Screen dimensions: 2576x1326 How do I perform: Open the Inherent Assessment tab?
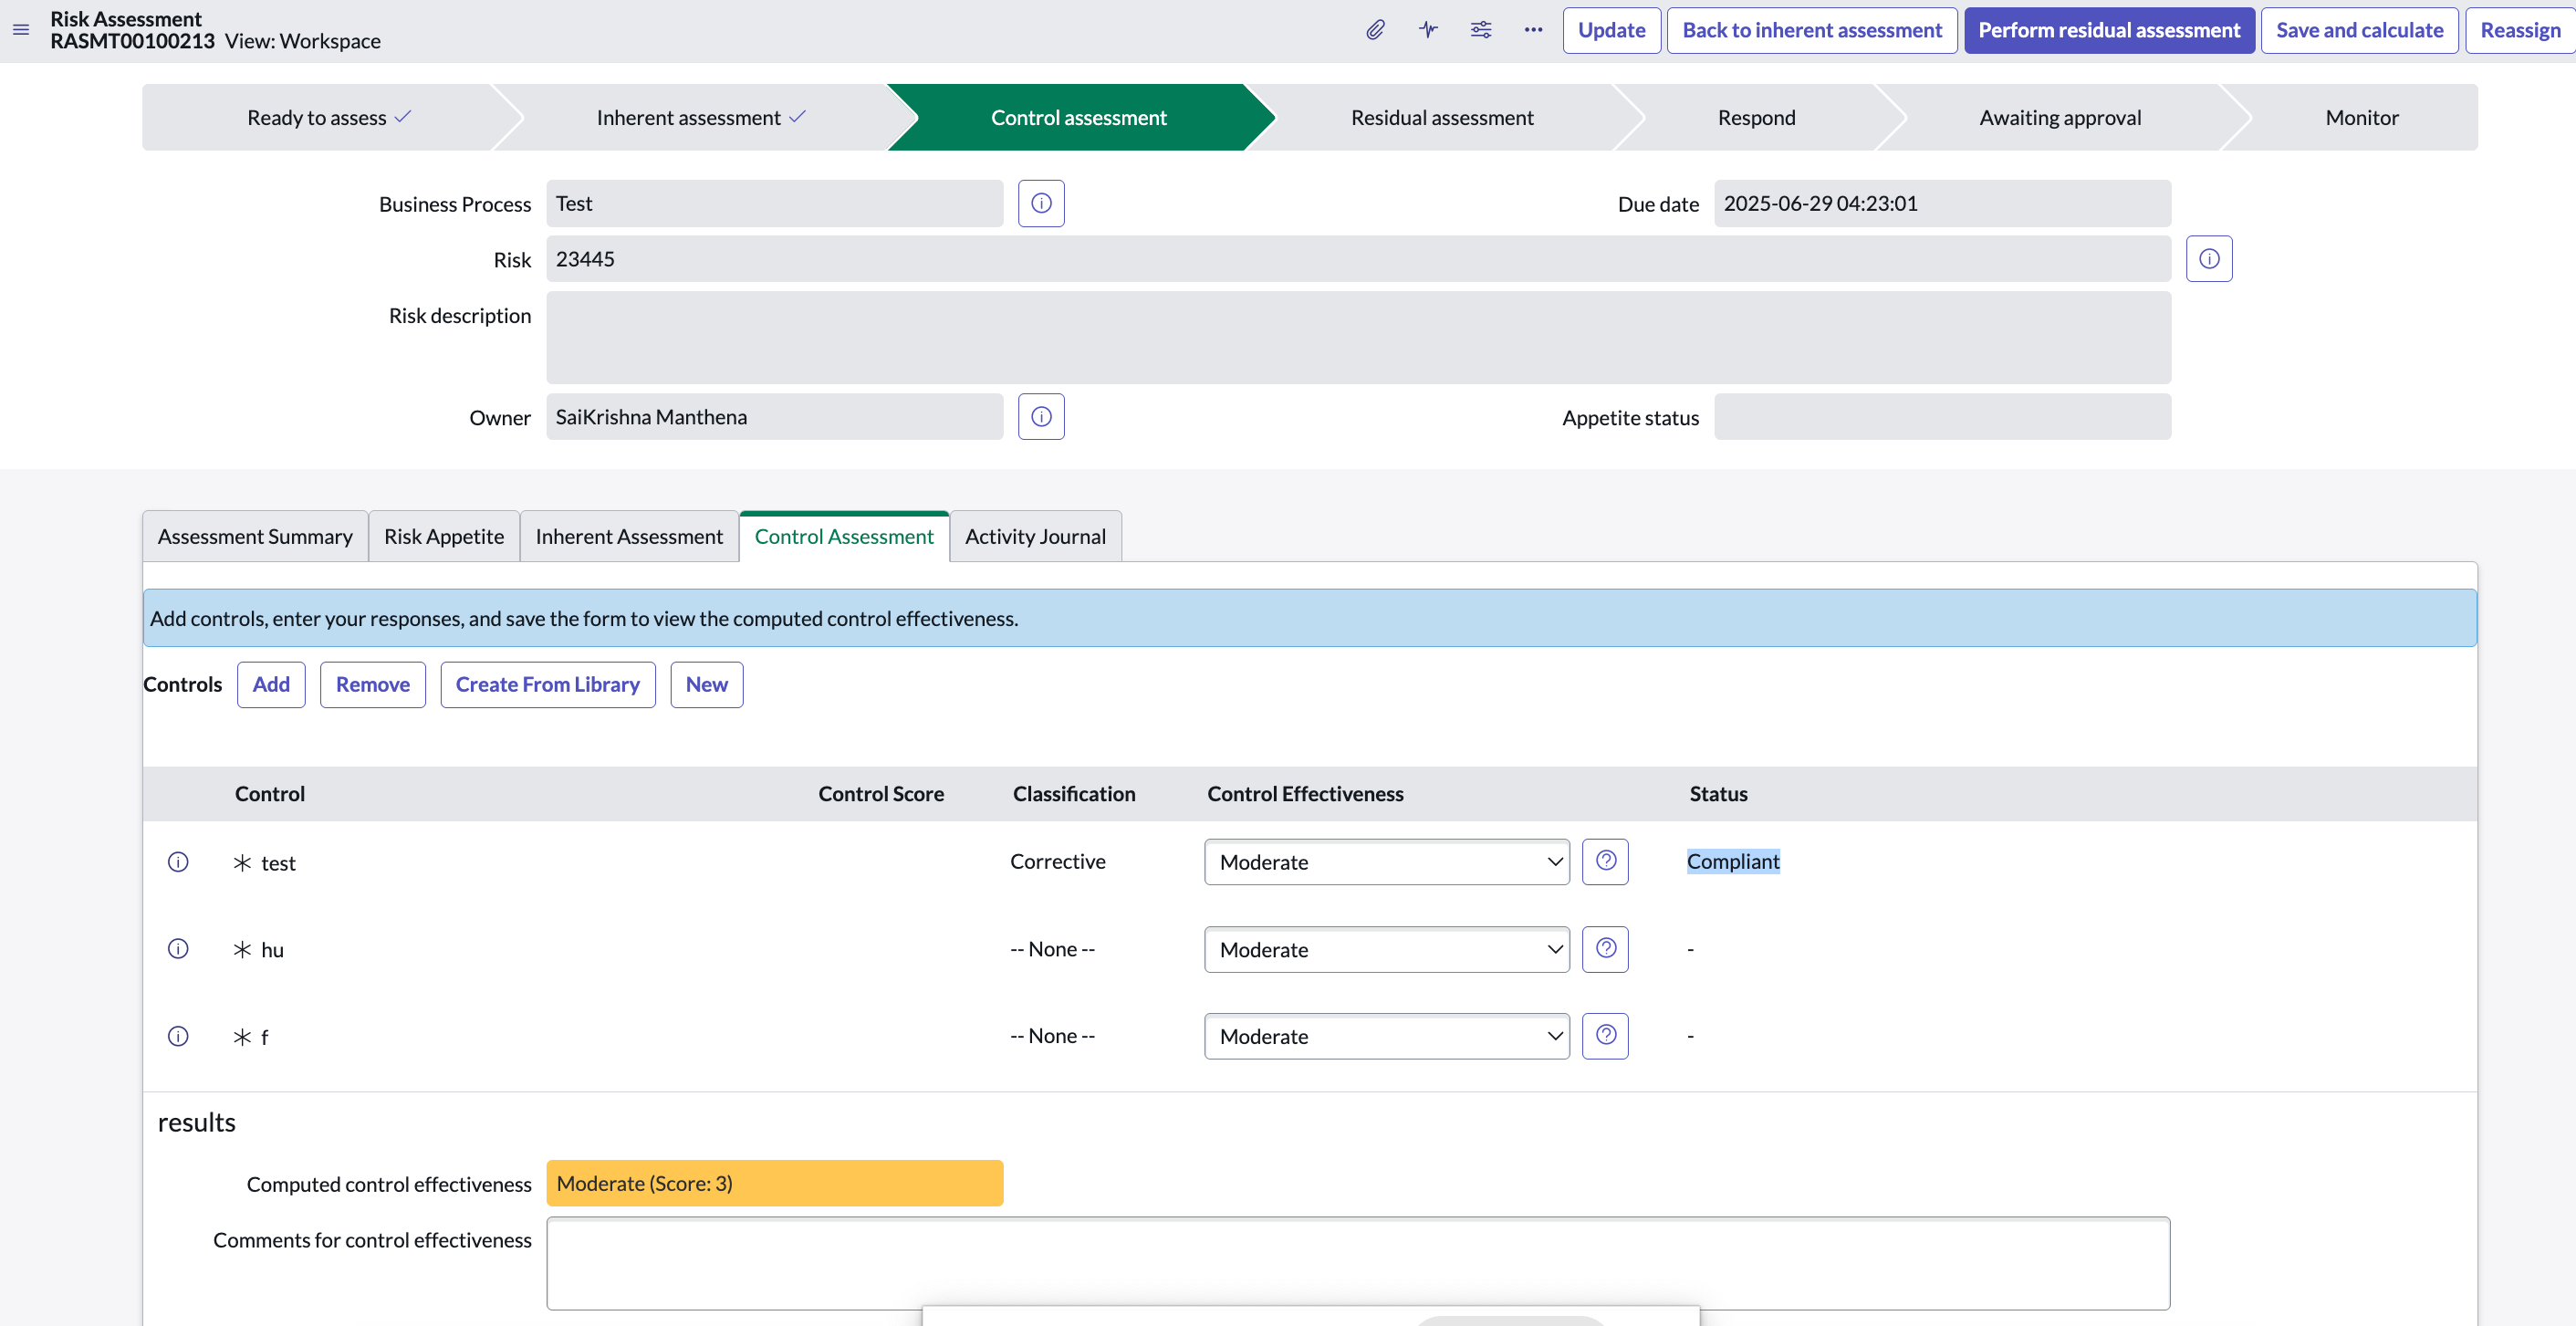click(x=629, y=536)
